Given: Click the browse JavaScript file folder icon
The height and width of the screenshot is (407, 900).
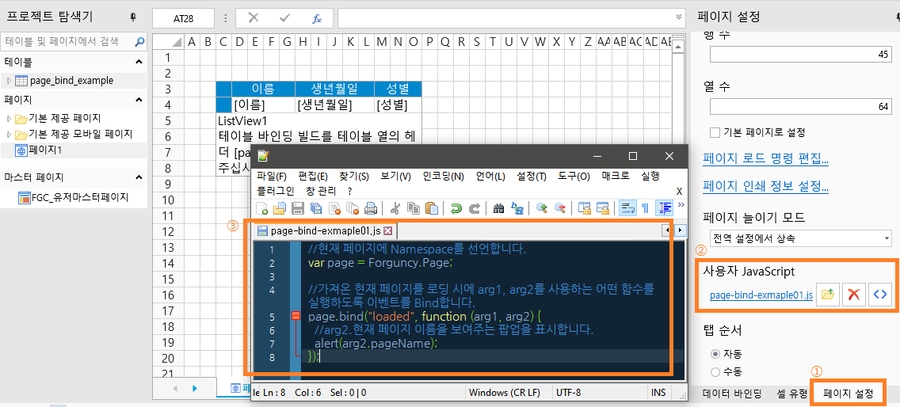Looking at the screenshot, I should click(828, 294).
